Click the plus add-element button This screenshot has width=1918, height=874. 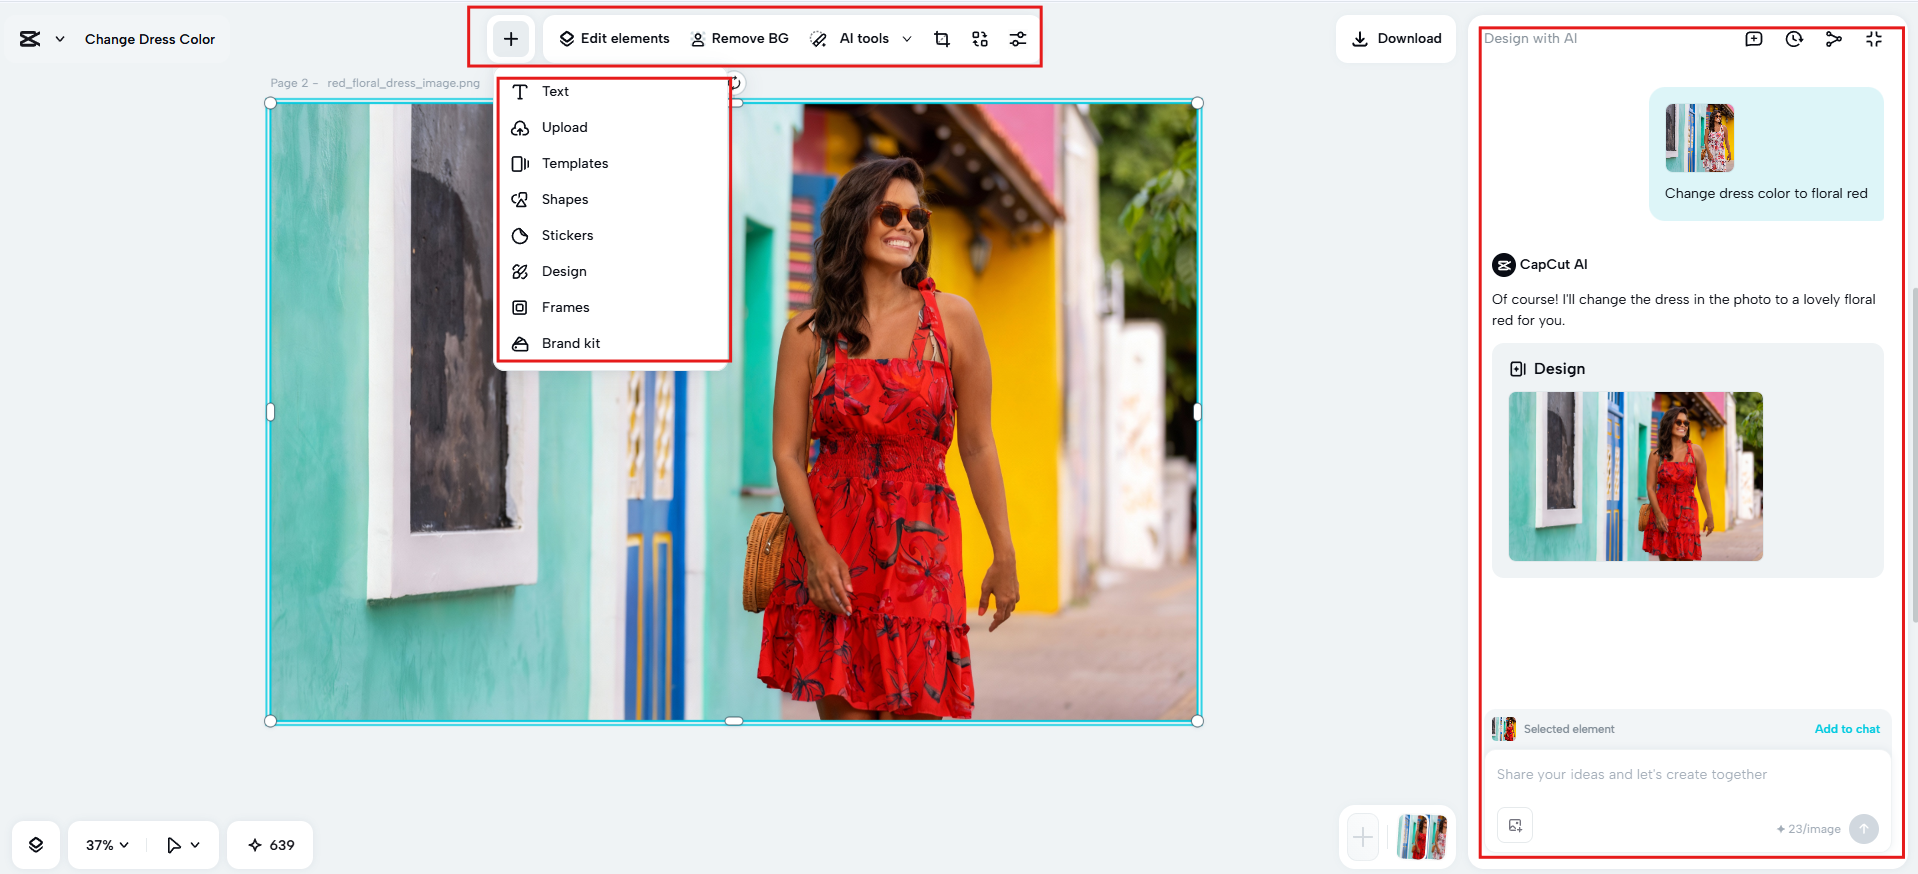511,39
